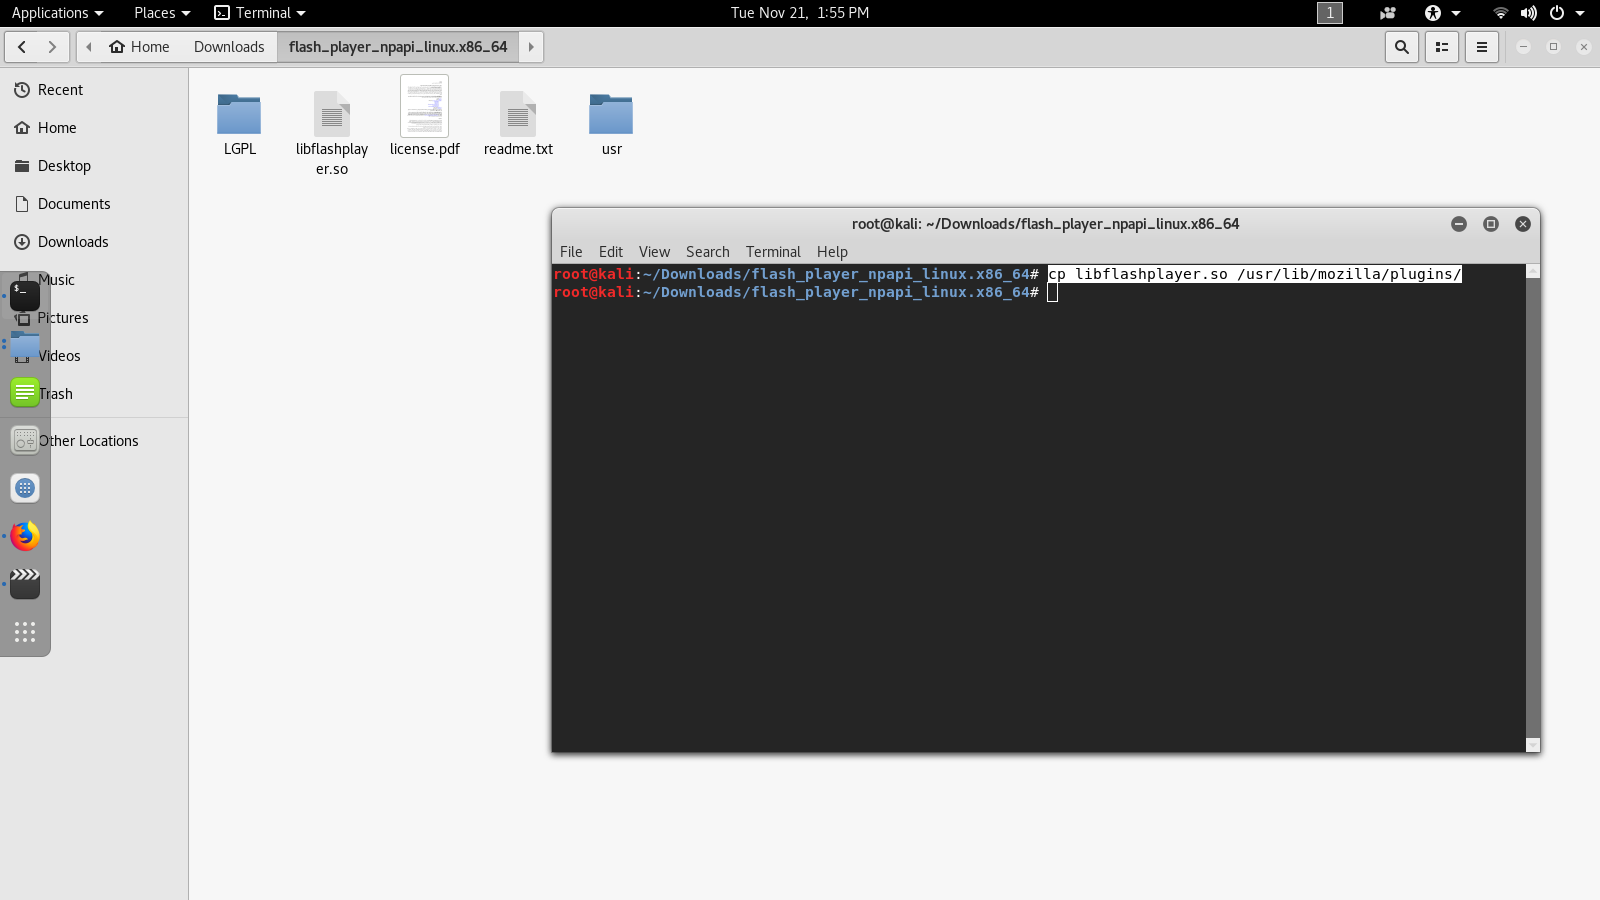1600x900 pixels.
Task: Close the terminal window
Action: (x=1523, y=224)
